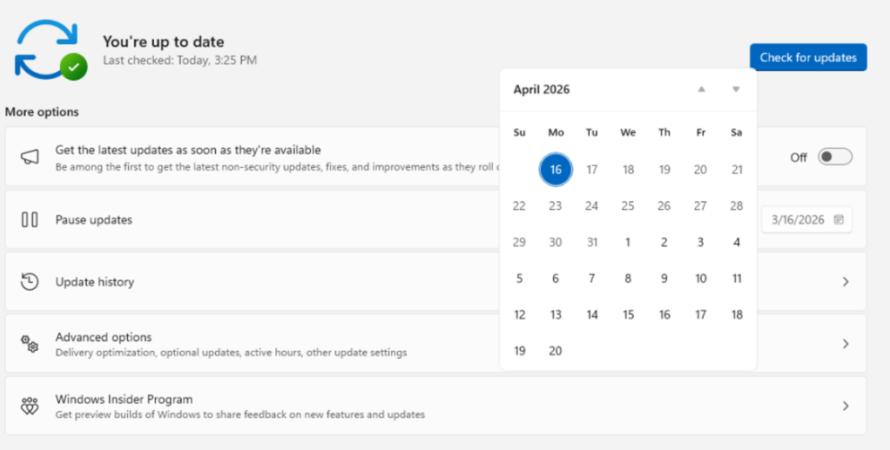
Task: Click the megaphone icon for latest updates
Action: 30,157
